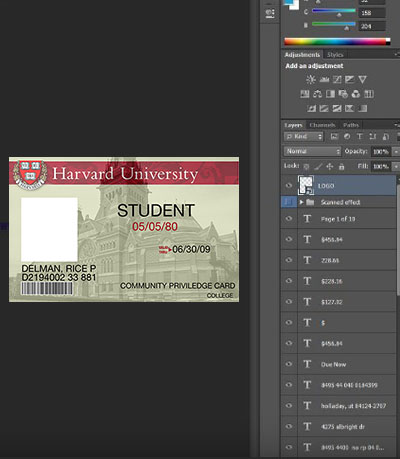Expand the Scanned effect group
Screen dimensions: 400x459
pyautogui.click(x=301, y=202)
